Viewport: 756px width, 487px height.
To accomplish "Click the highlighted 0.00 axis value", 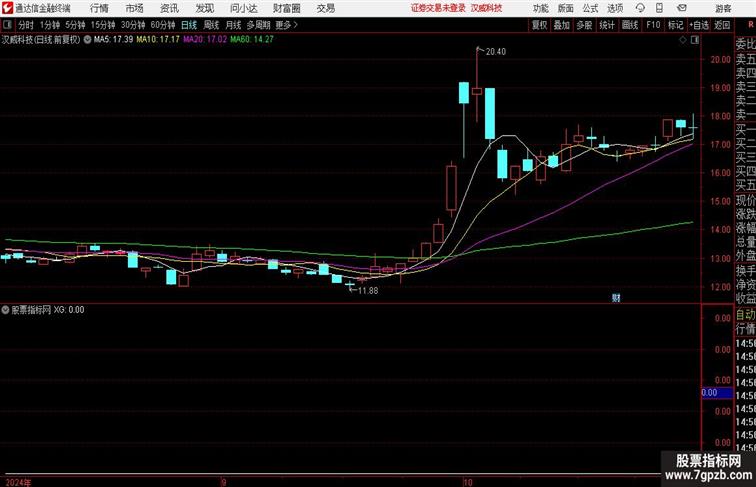I will (x=716, y=393).
